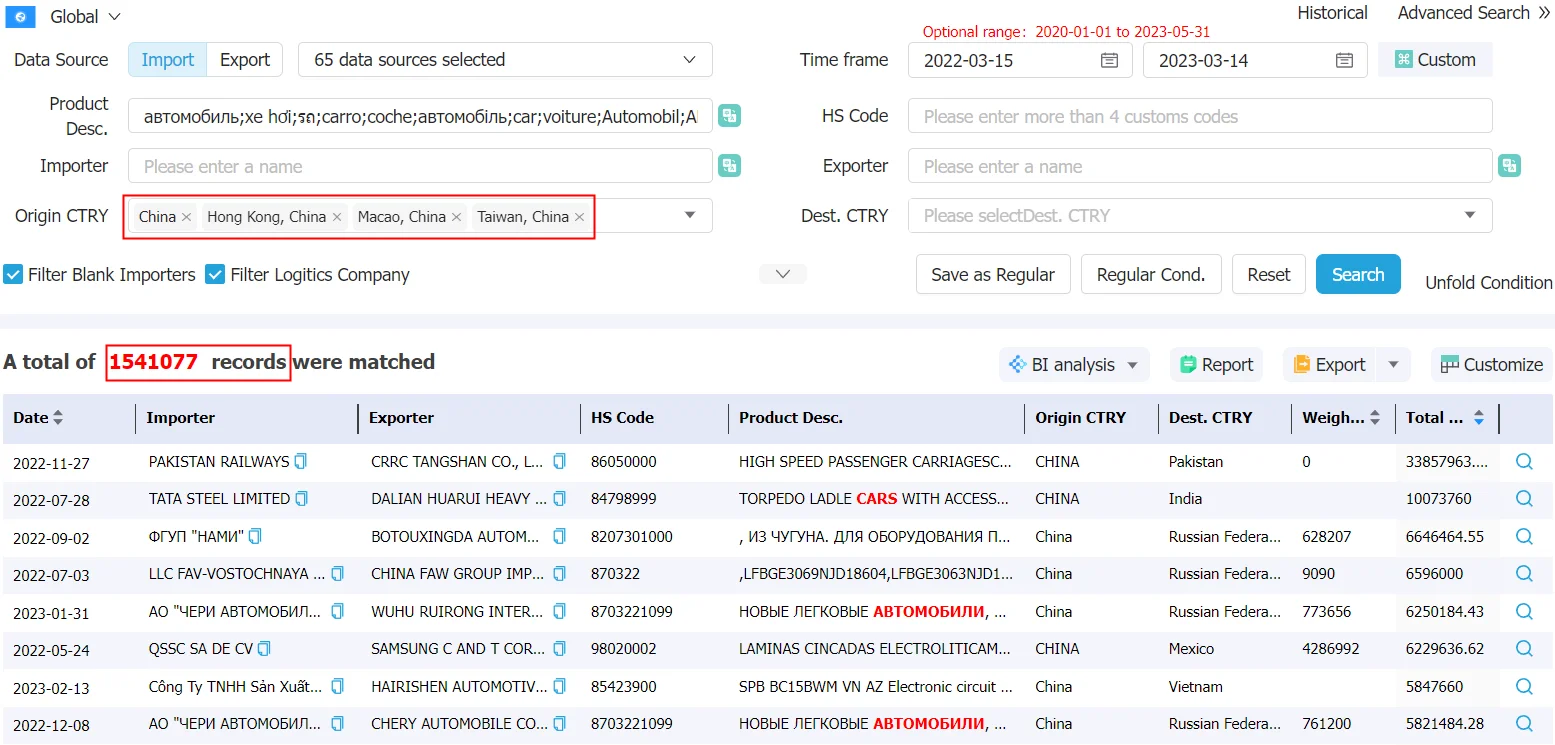Click Save as Regular button

(x=993, y=274)
